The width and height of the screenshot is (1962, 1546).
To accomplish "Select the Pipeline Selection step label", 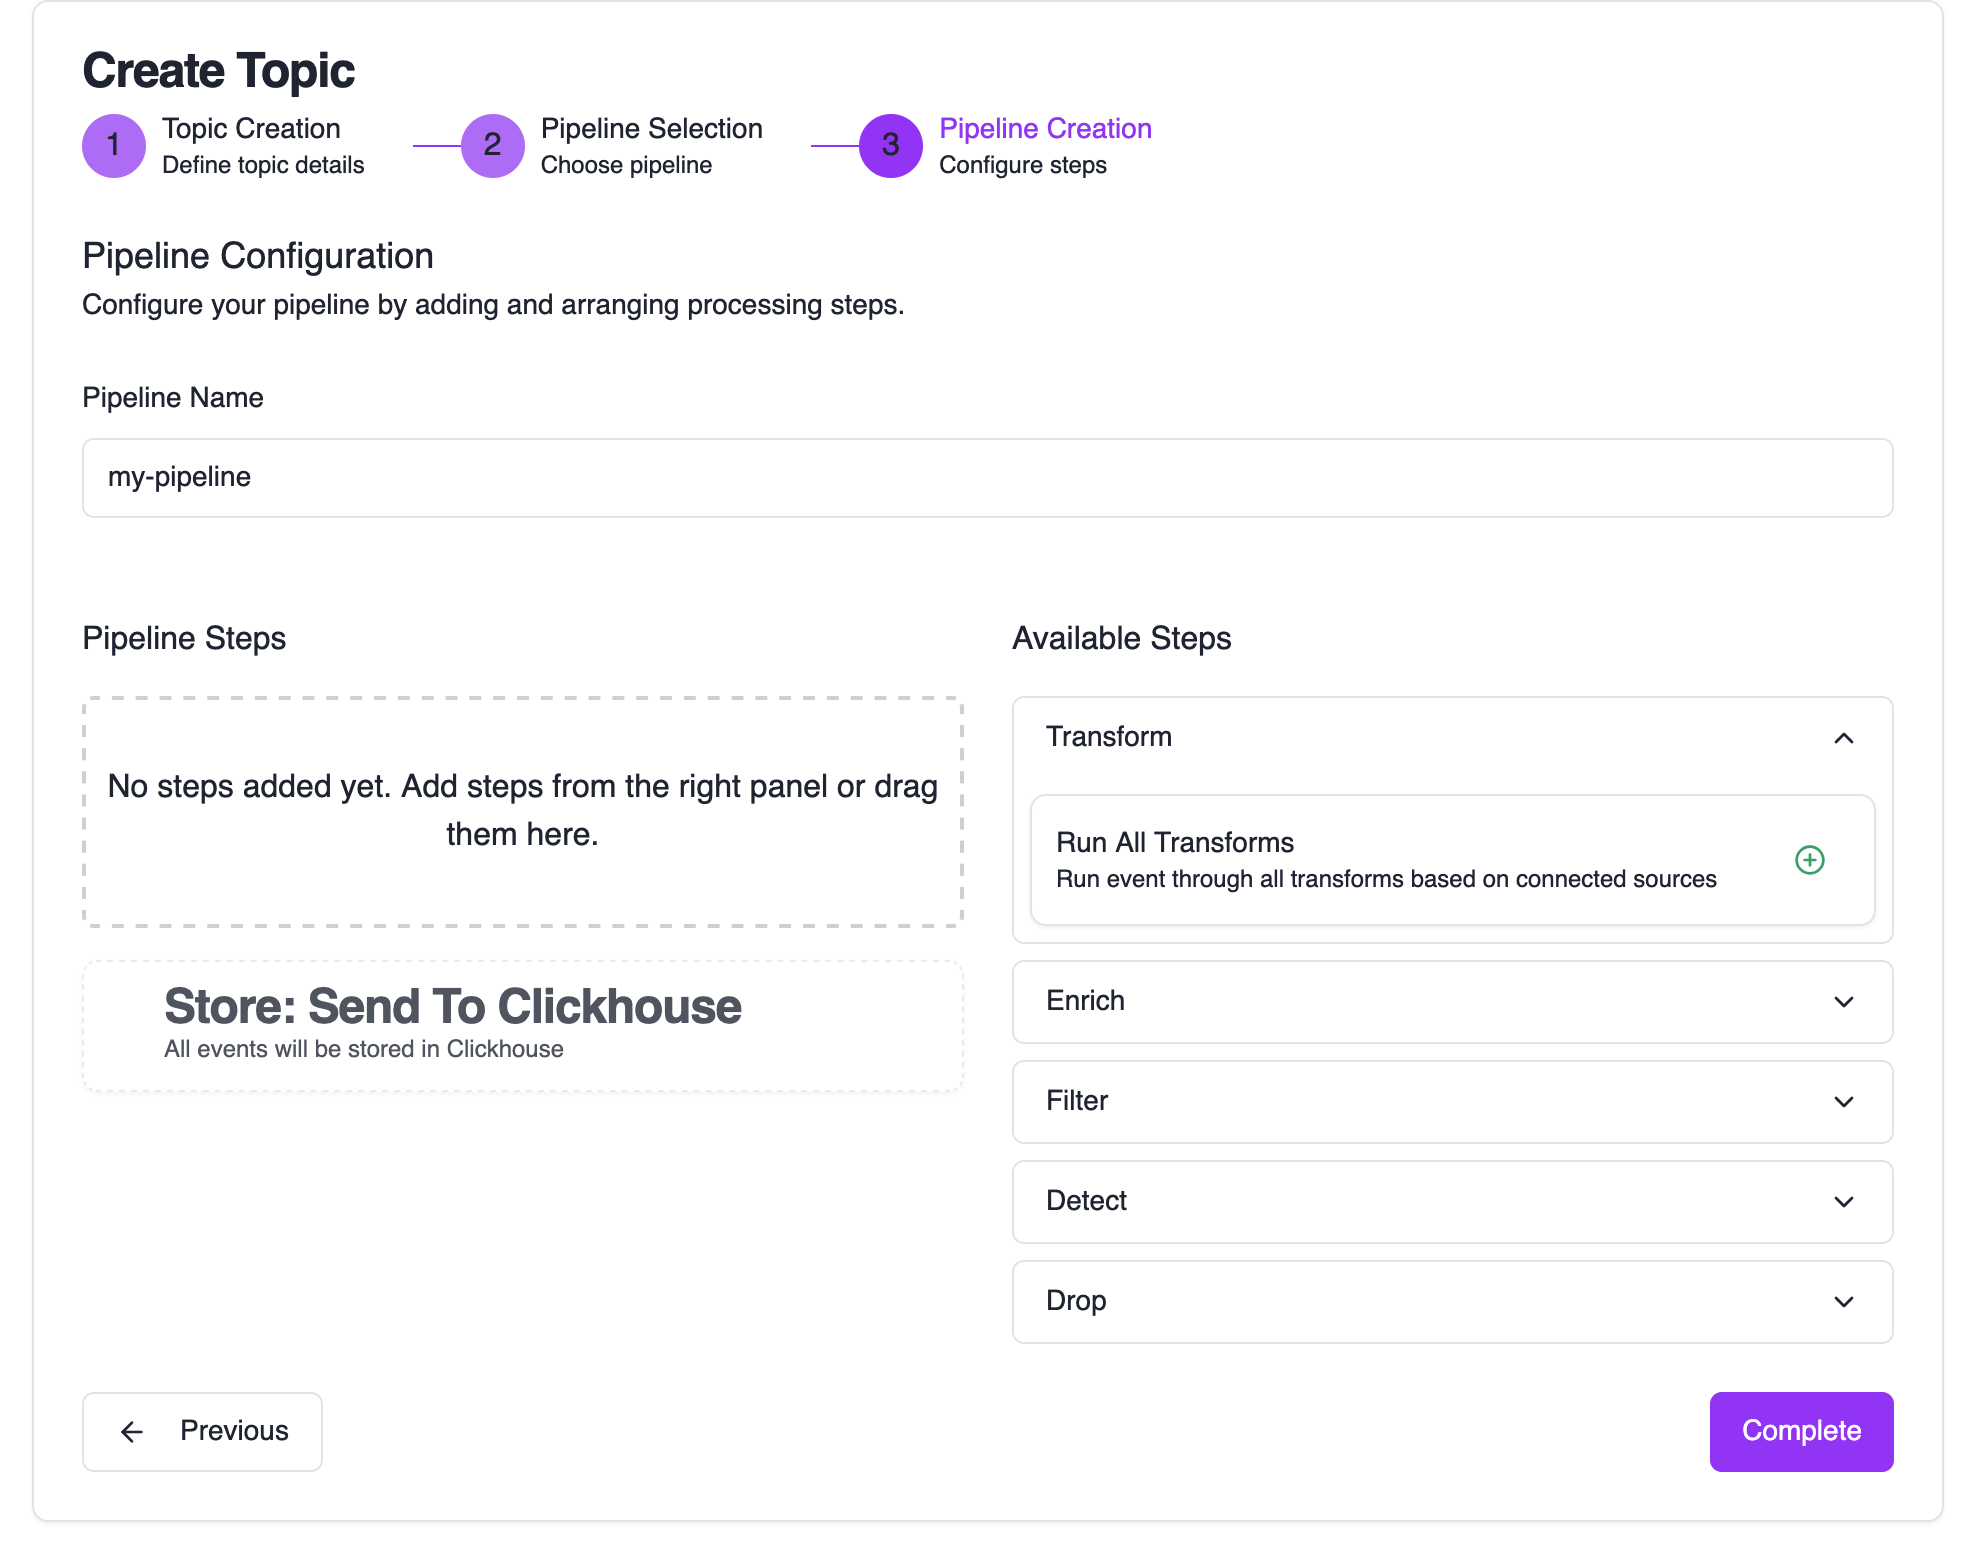I will click(x=651, y=129).
